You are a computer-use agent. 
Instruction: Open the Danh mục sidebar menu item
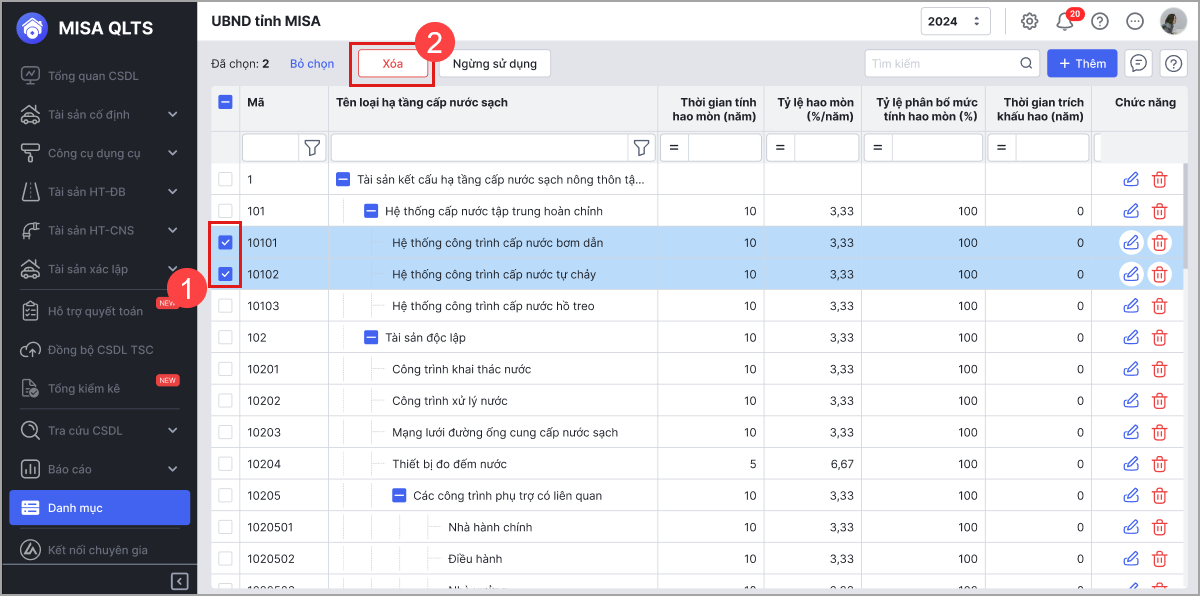(100, 508)
